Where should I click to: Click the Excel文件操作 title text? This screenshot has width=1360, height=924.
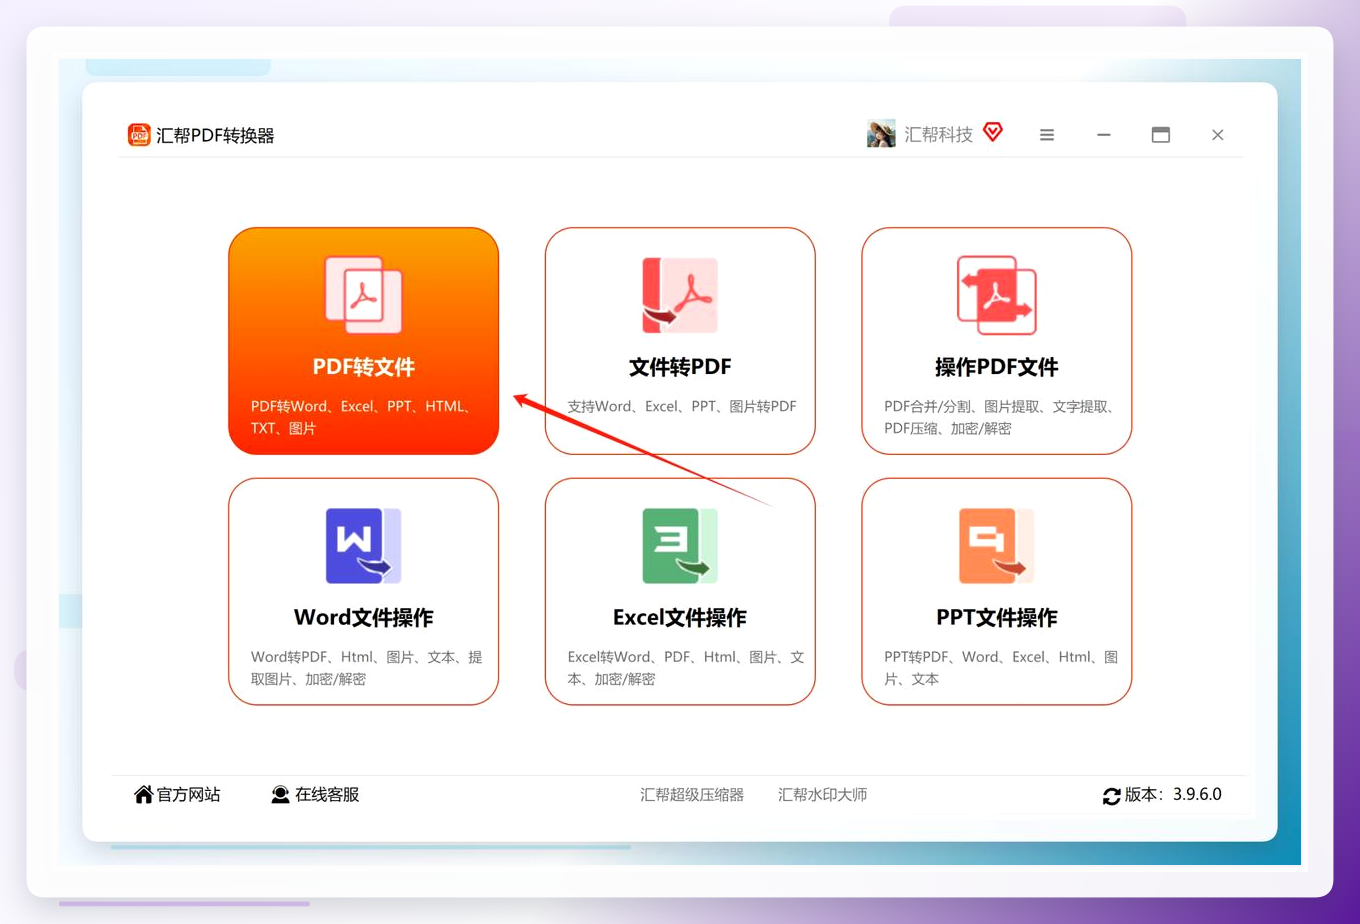pos(680,617)
